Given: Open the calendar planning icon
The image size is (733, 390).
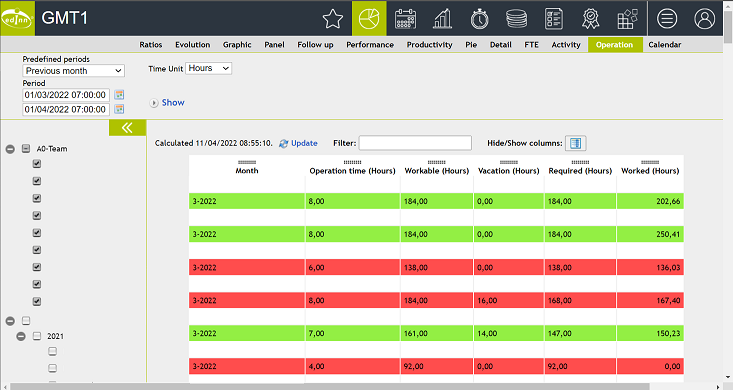Looking at the screenshot, I should click(405, 19).
